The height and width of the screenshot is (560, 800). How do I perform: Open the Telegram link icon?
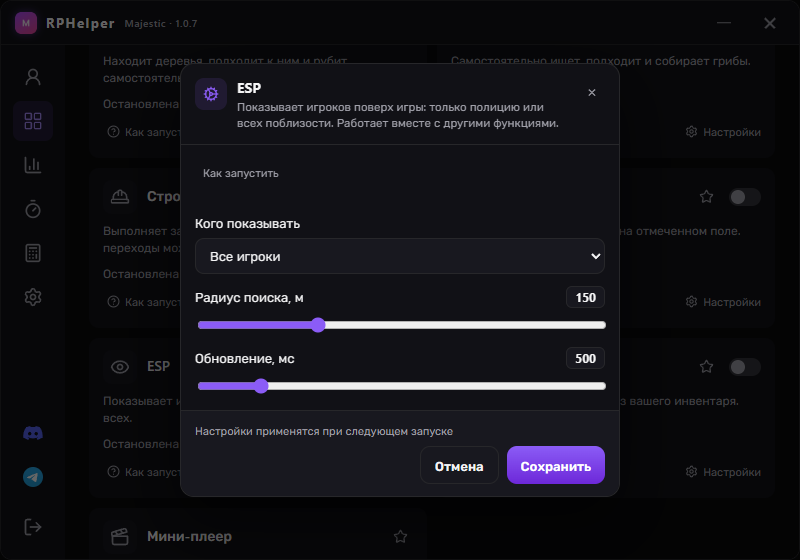(33, 477)
